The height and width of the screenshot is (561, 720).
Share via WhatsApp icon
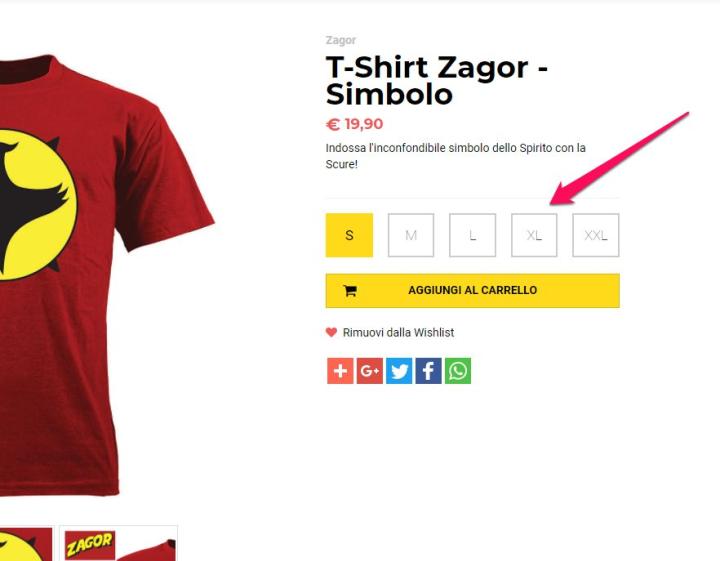pyautogui.click(x=458, y=370)
